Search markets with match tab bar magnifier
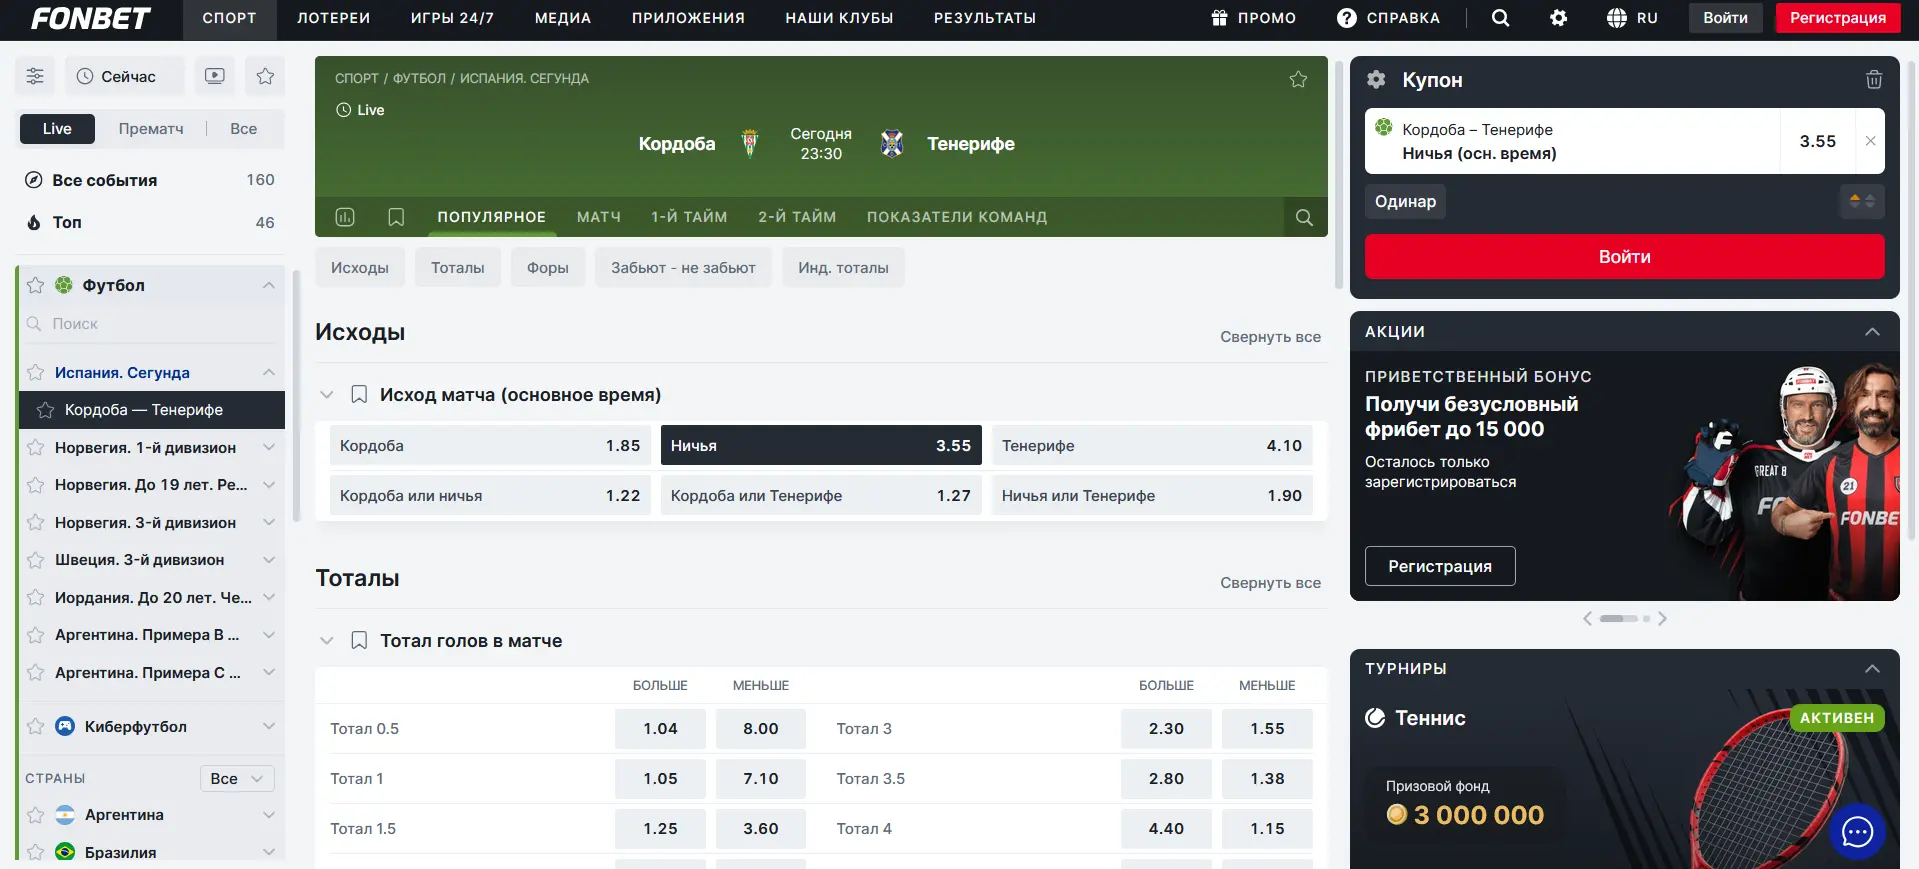 click(1304, 217)
